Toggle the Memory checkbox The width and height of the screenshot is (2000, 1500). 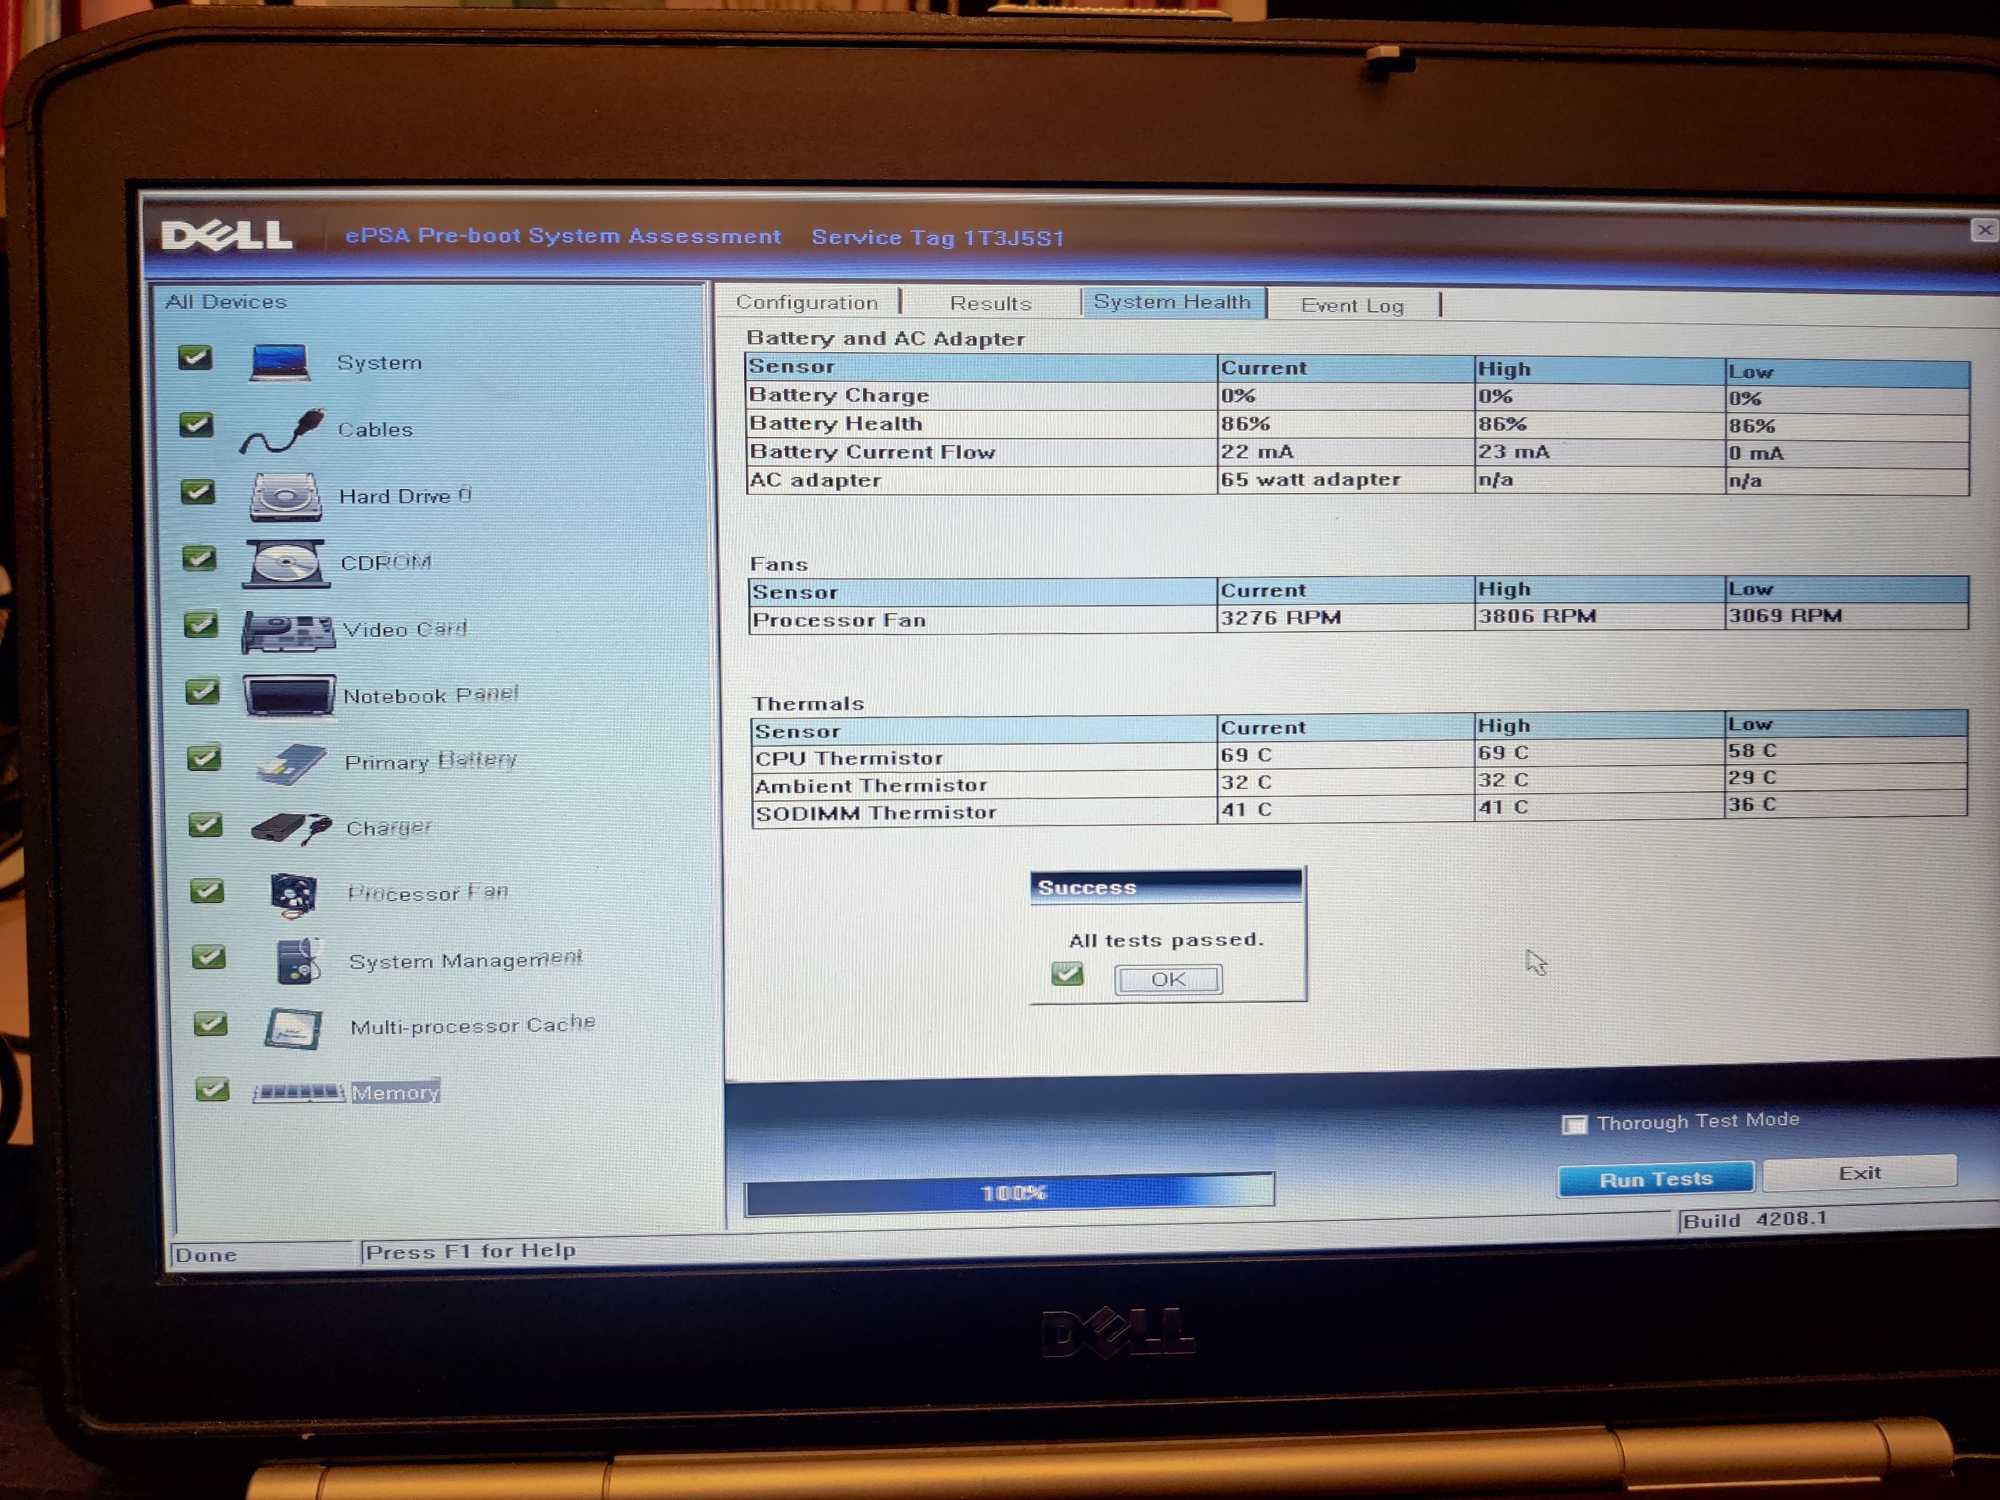click(212, 1089)
